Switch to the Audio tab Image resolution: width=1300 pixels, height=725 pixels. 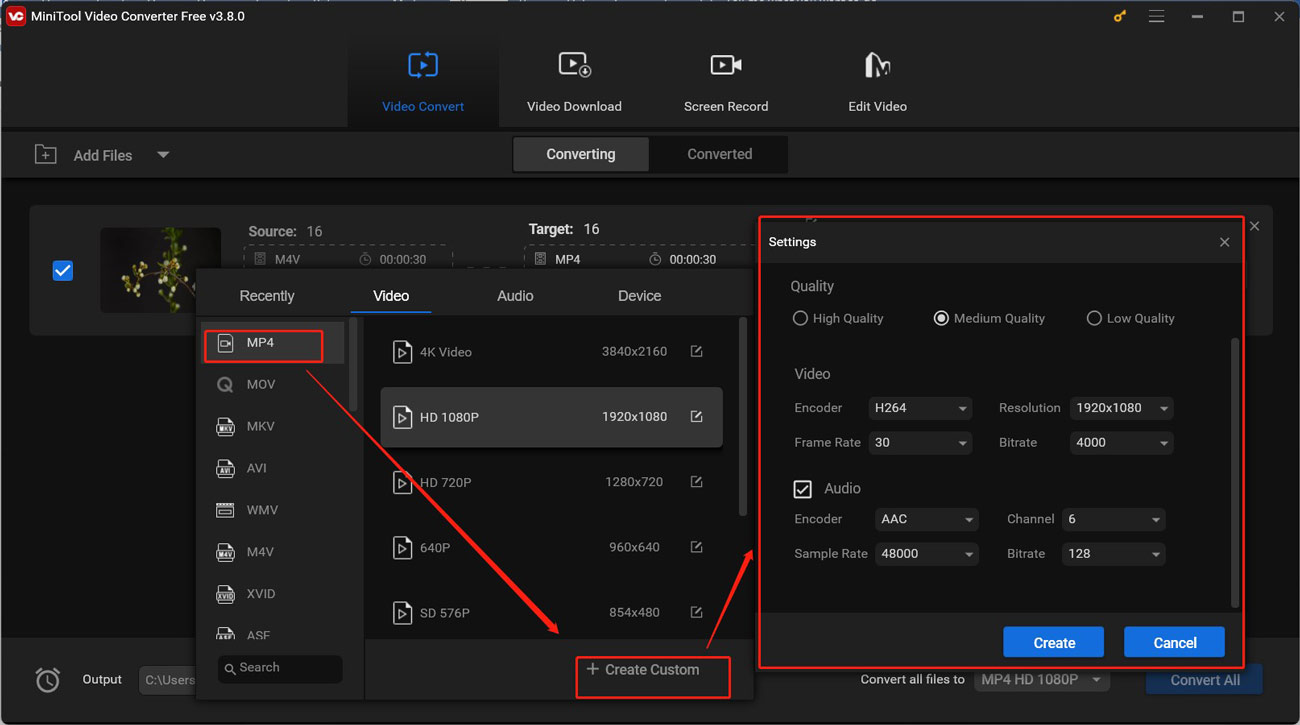(x=515, y=296)
